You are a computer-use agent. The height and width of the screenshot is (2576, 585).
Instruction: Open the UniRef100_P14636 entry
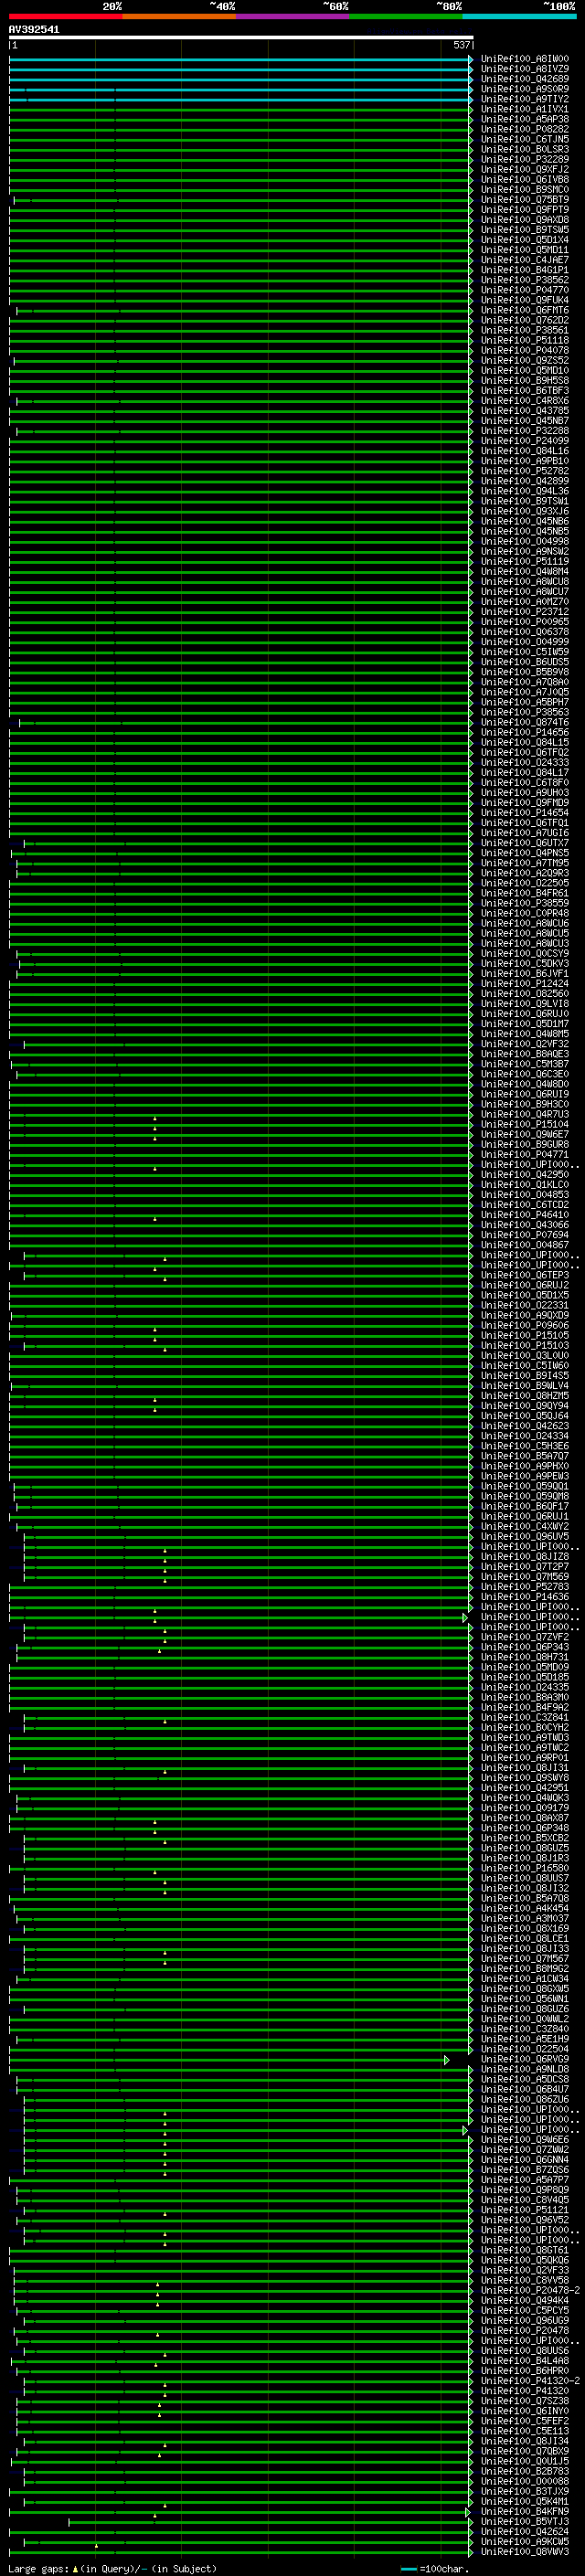(525, 1597)
